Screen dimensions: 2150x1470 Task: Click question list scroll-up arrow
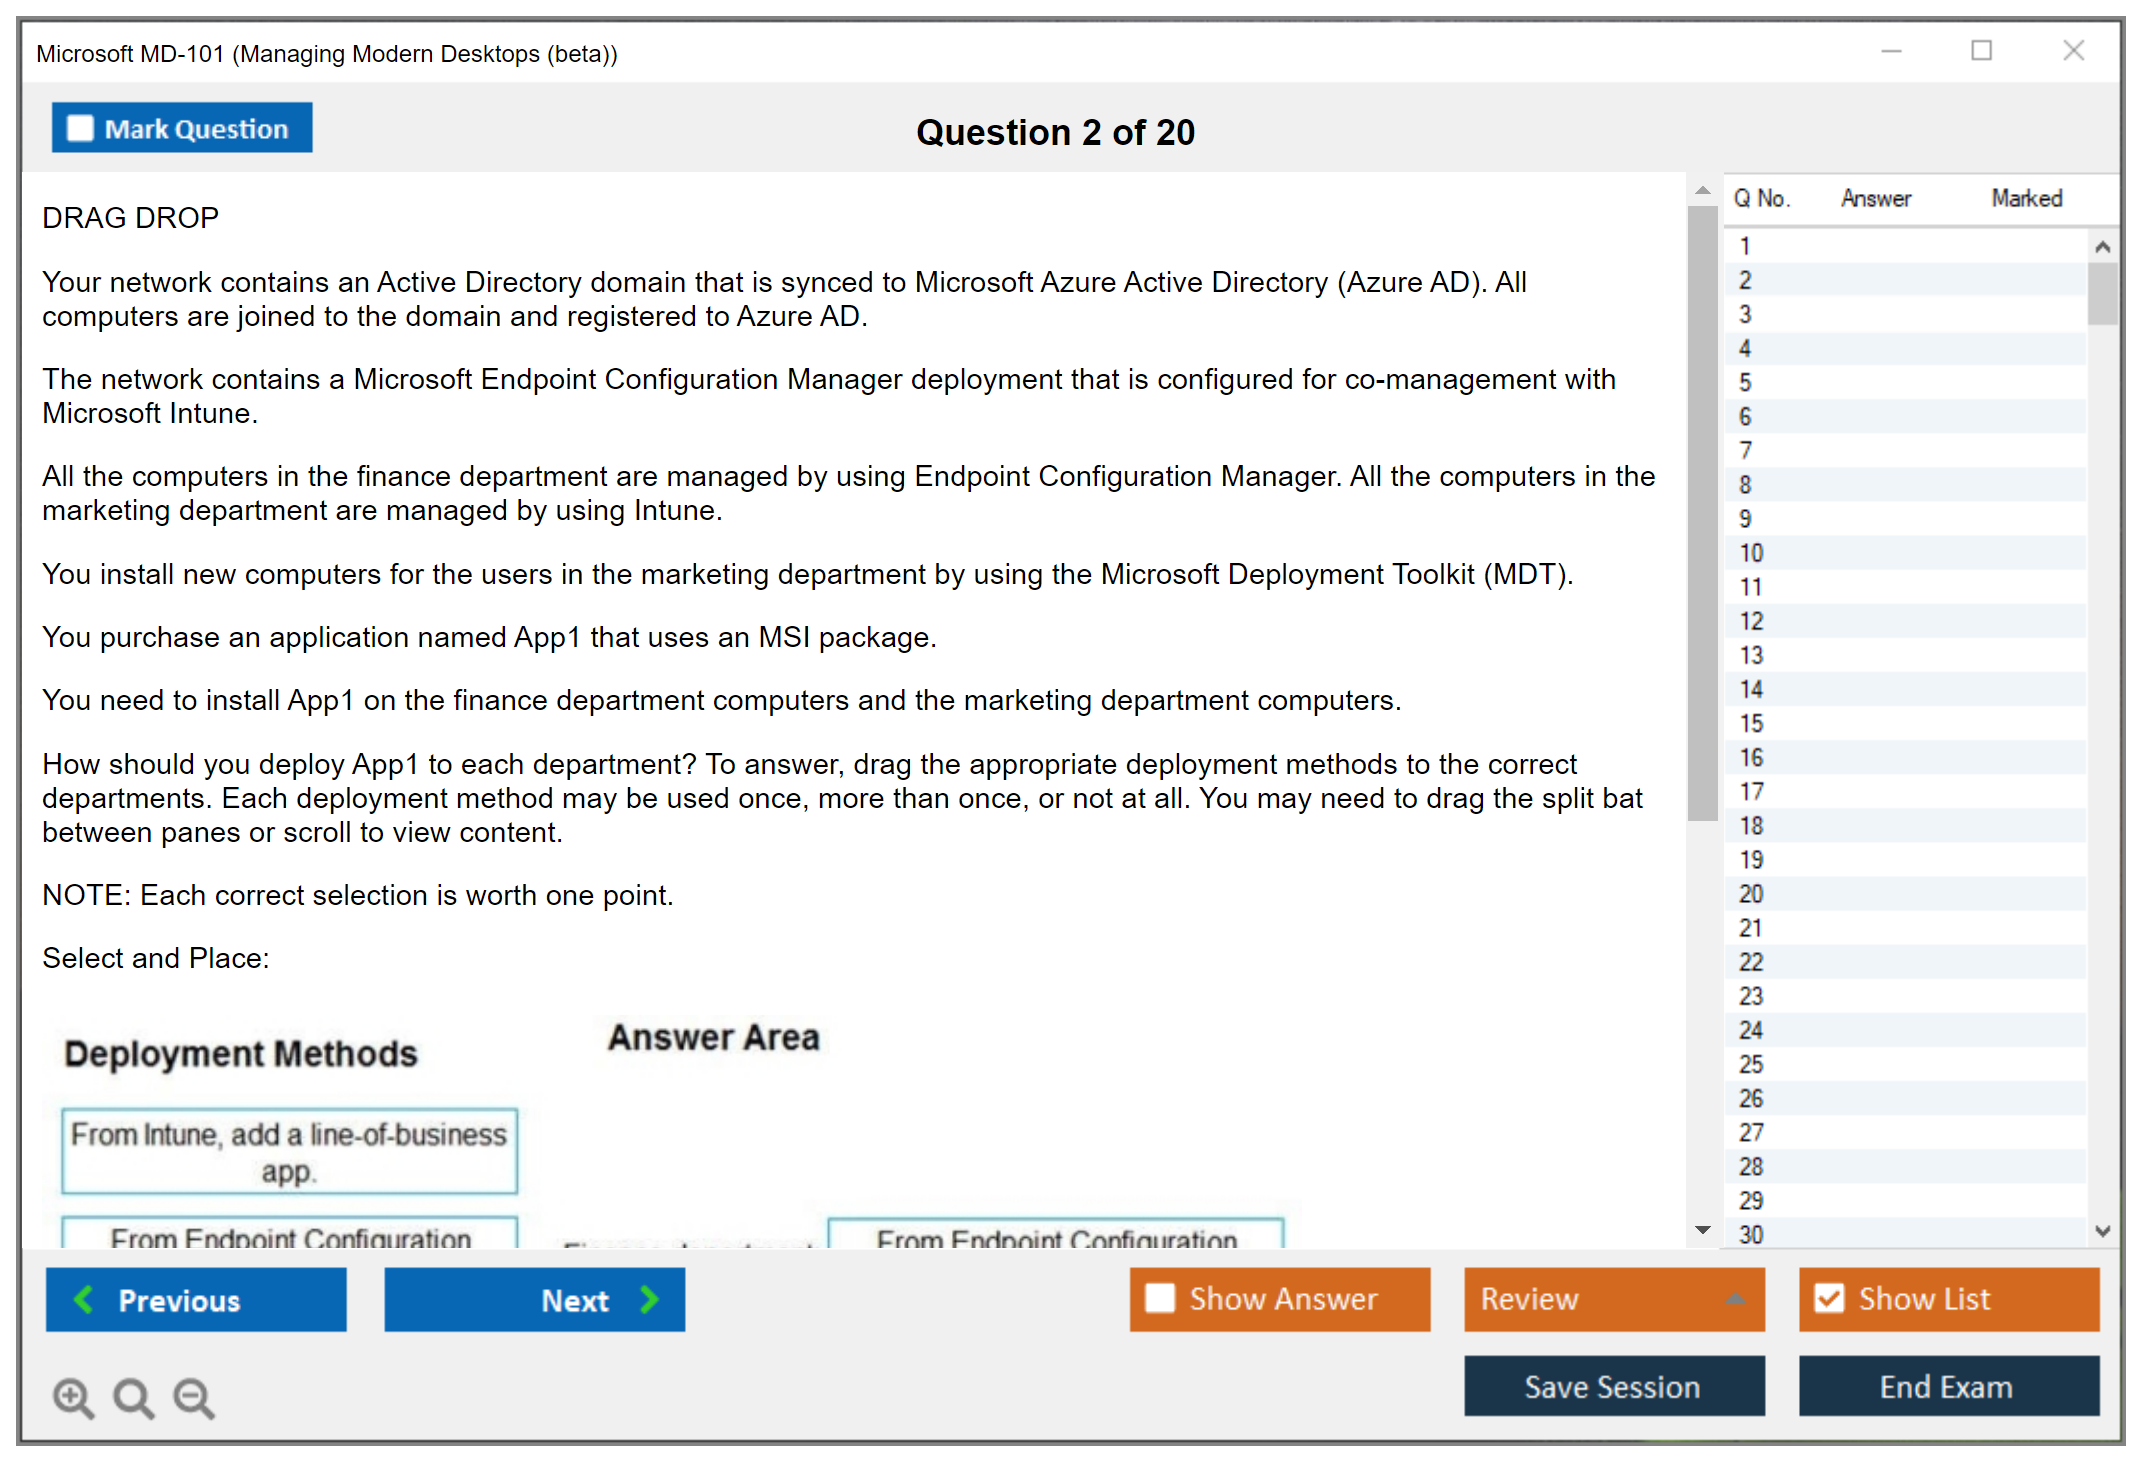[x=2102, y=247]
